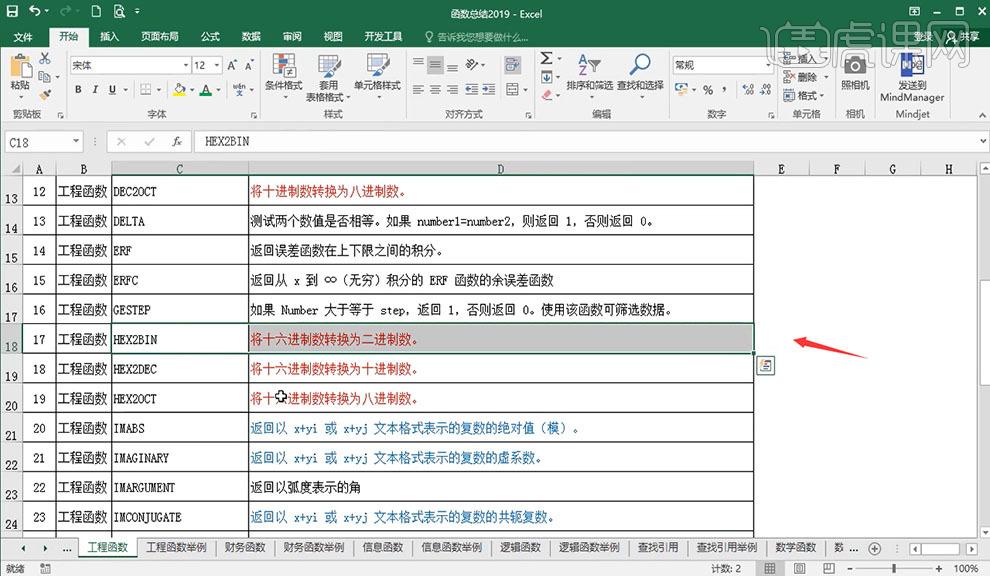This screenshot has width=990, height=576.
Task: Click the AutoSum sigma icon
Action: pyautogui.click(x=547, y=59)
